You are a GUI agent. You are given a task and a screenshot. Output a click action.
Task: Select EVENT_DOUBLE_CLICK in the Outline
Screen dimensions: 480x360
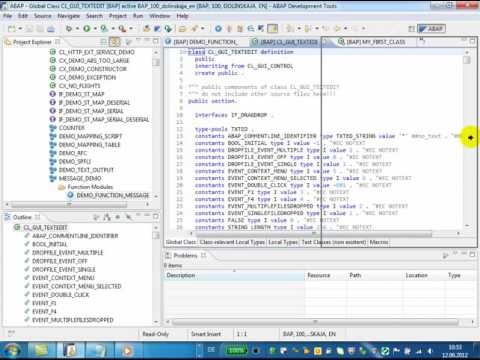pos(60,295)
